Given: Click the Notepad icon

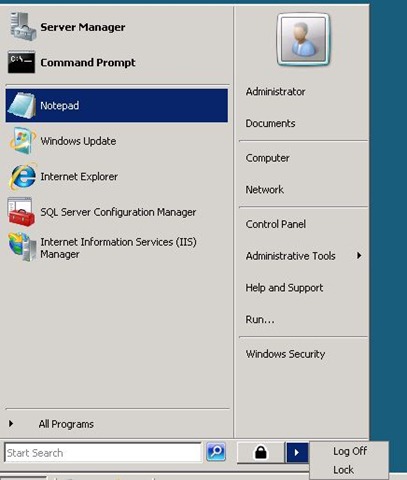Looking at the screenshot, I should [22, 105].
